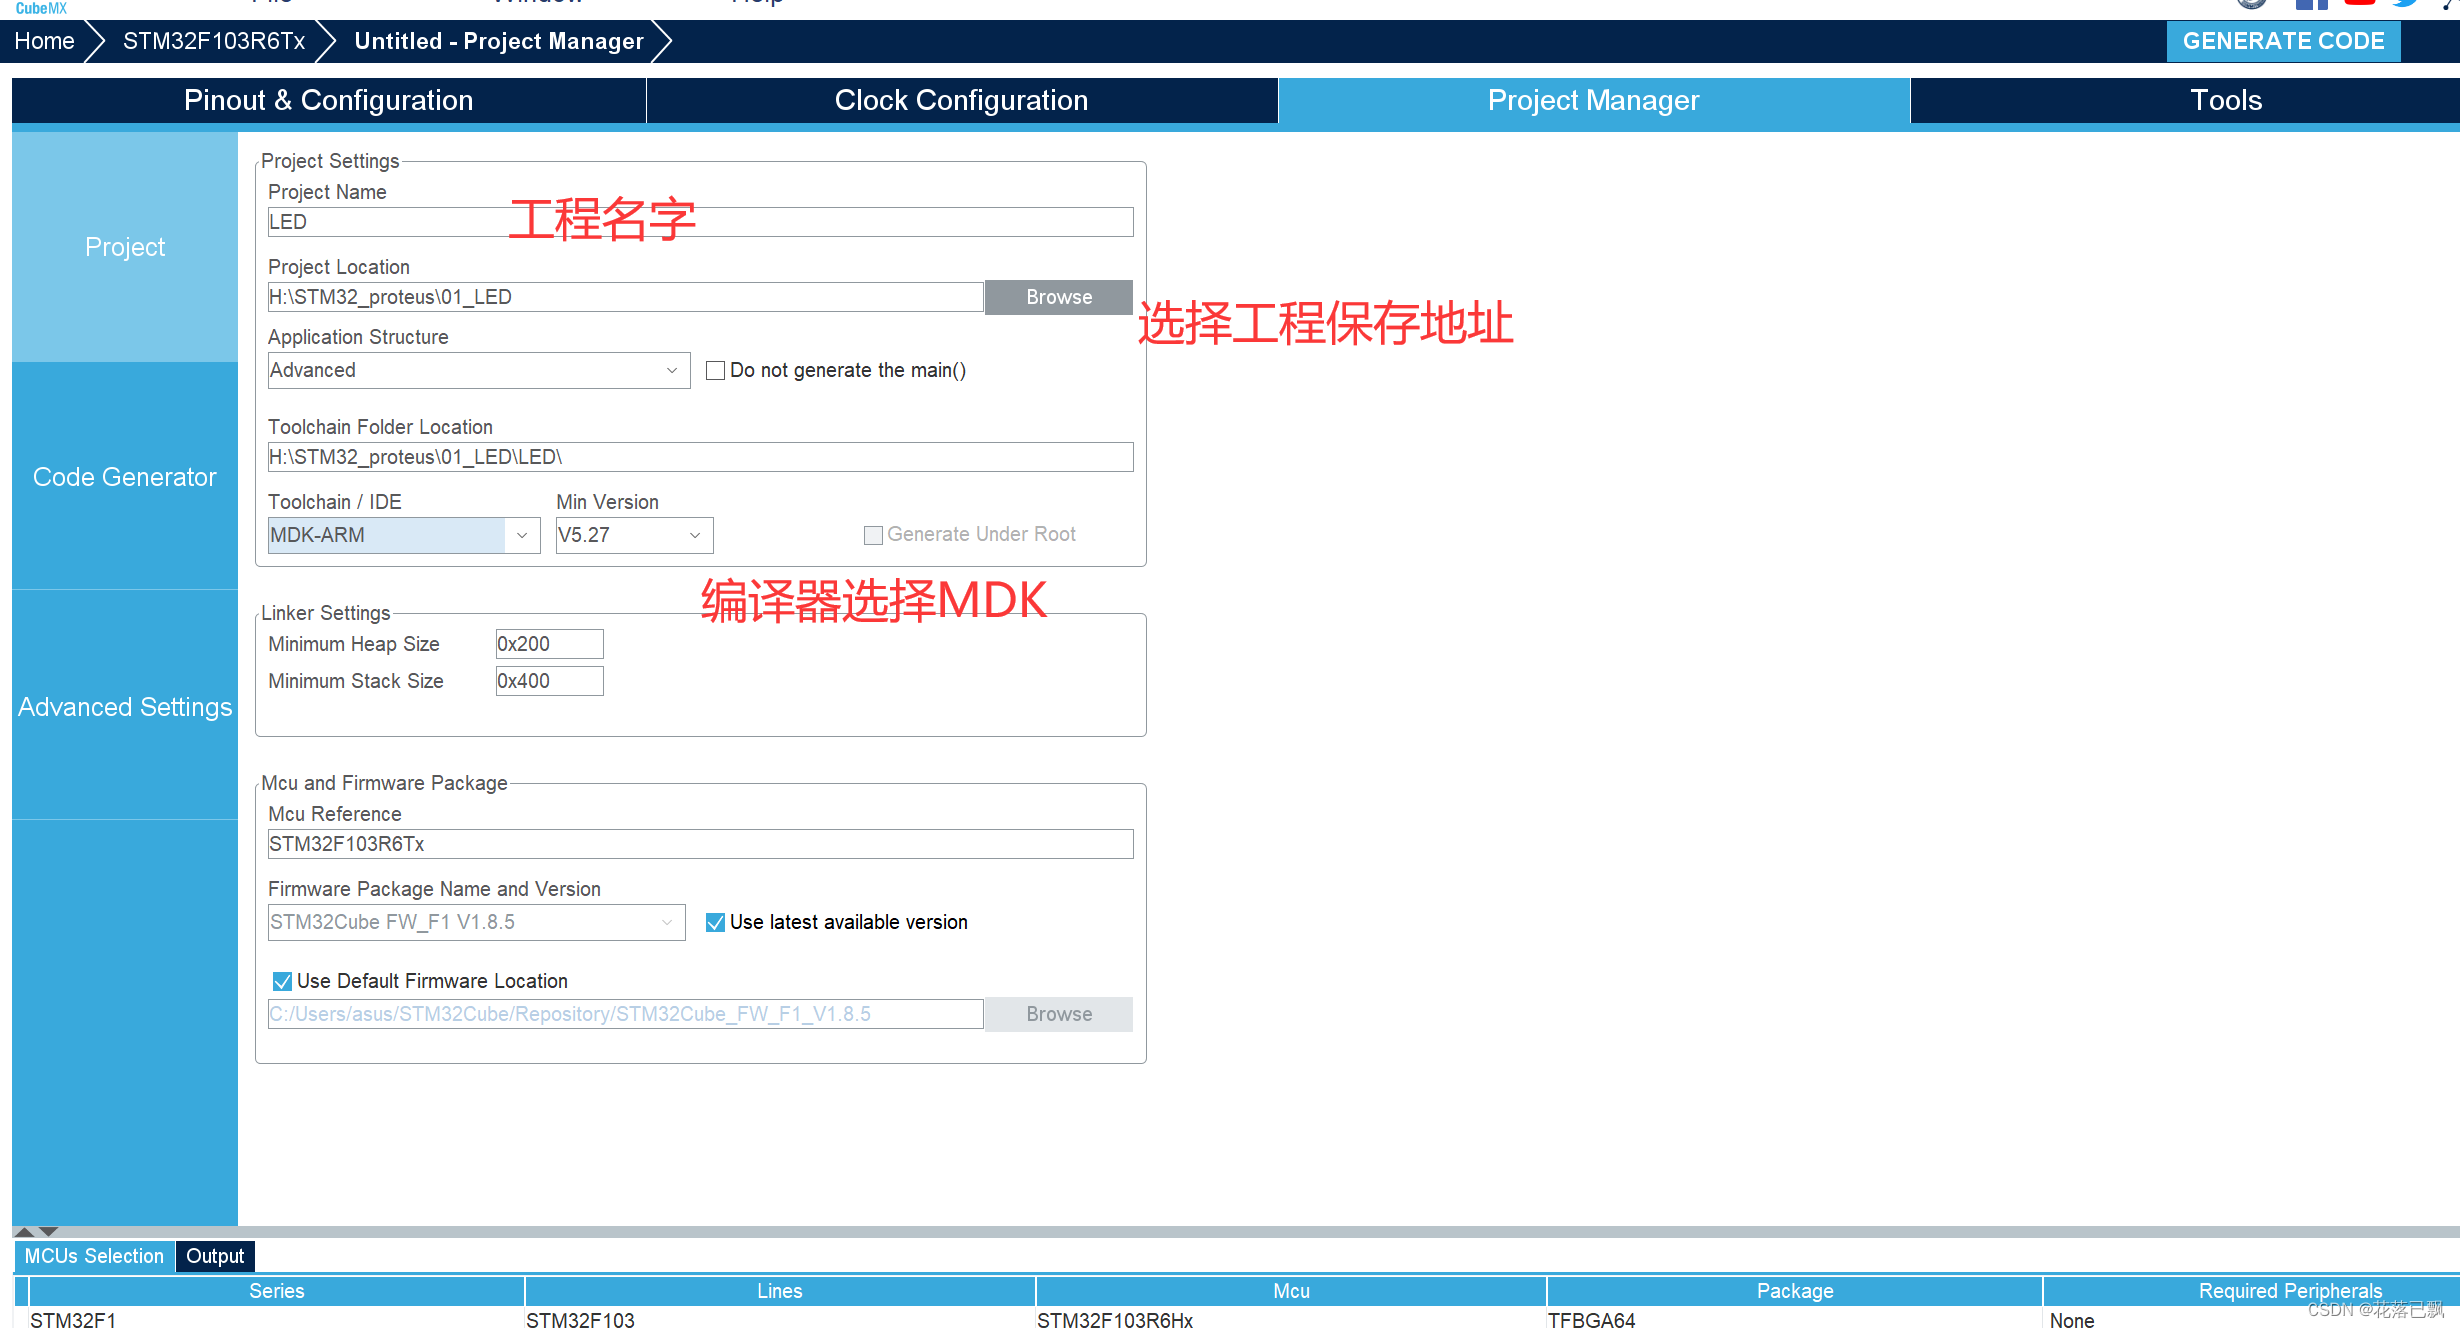Uncheck Use Default Firmware Location
The height and width of the screenshot is (1328, 2460).
[282, 981]
